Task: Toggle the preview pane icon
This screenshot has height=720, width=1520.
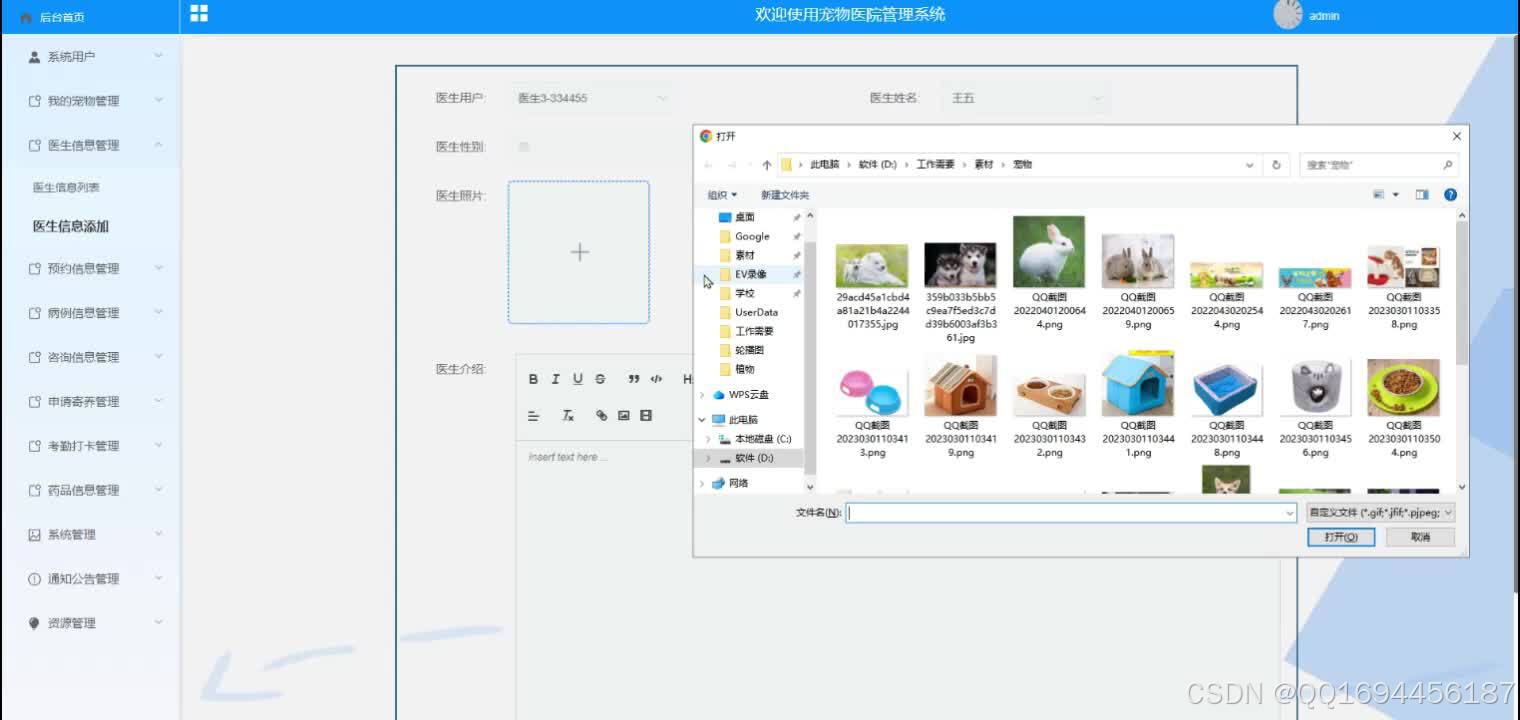Action: 1422,194
